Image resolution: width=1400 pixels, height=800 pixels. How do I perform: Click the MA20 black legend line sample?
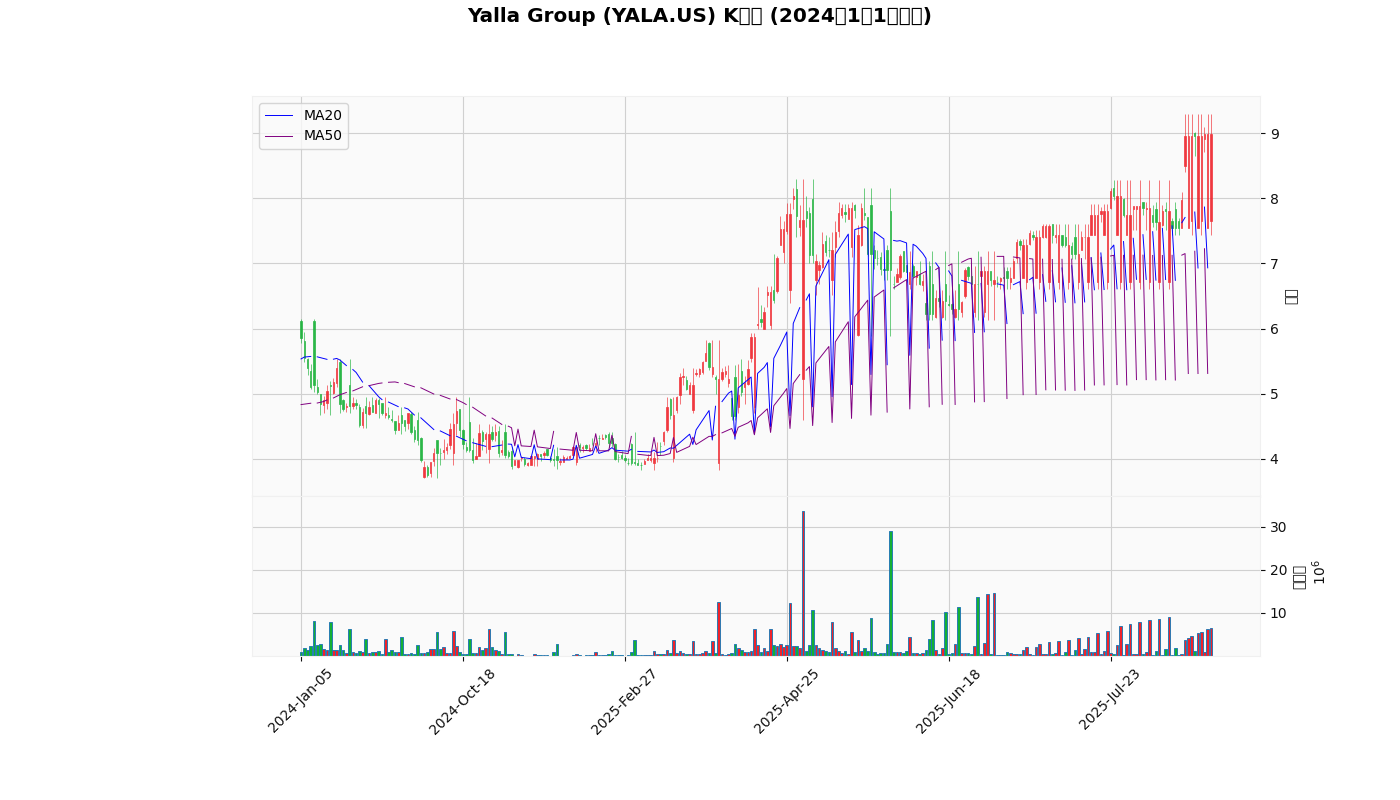(280, 116)
